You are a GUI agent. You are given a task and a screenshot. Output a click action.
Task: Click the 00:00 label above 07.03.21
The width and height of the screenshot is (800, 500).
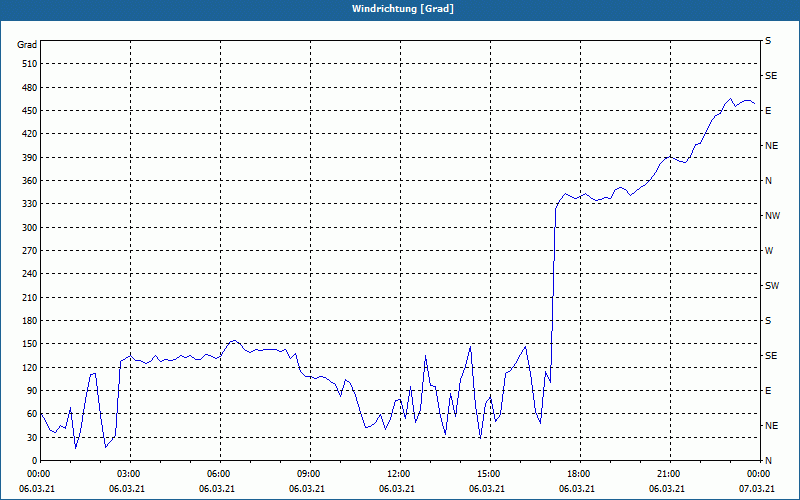pos(760,474)
